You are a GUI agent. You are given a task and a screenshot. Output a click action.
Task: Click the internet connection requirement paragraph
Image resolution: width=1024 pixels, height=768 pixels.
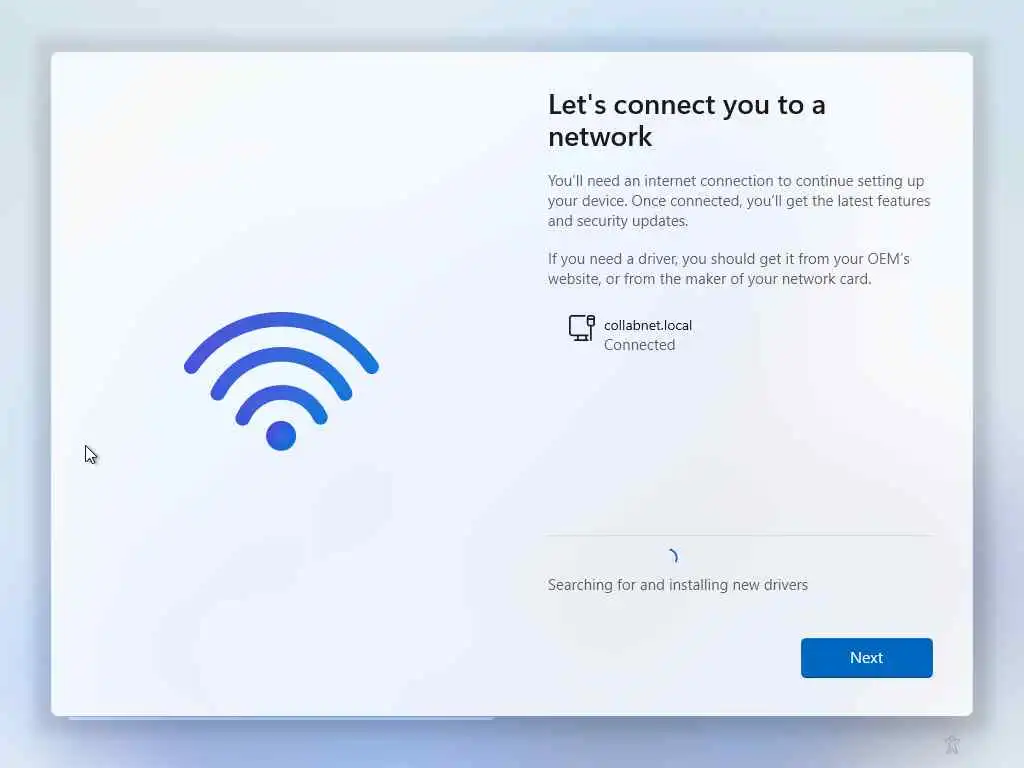[739, 200]
